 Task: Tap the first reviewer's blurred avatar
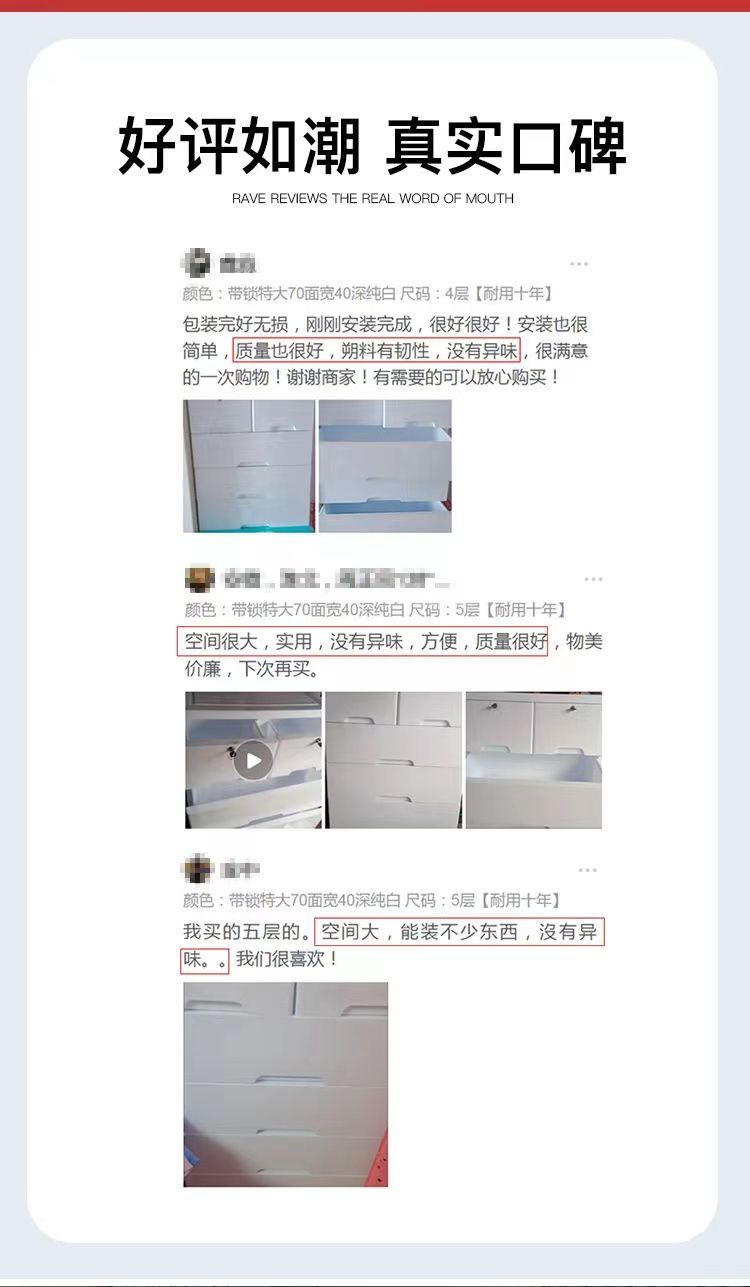pyautogui.click(x=196, y=263)
